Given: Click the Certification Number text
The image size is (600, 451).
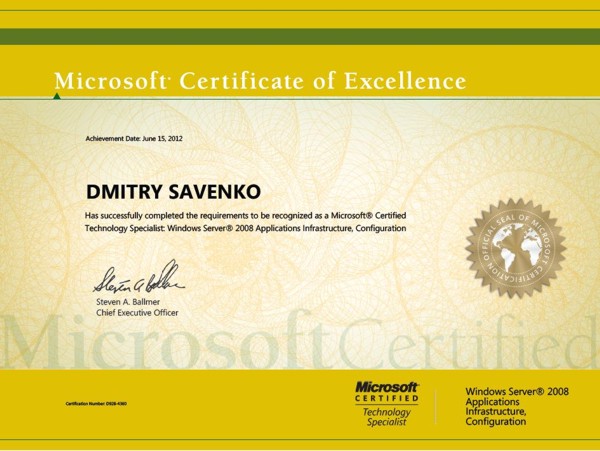Looking at the screenshot, I should coord(96,404).
